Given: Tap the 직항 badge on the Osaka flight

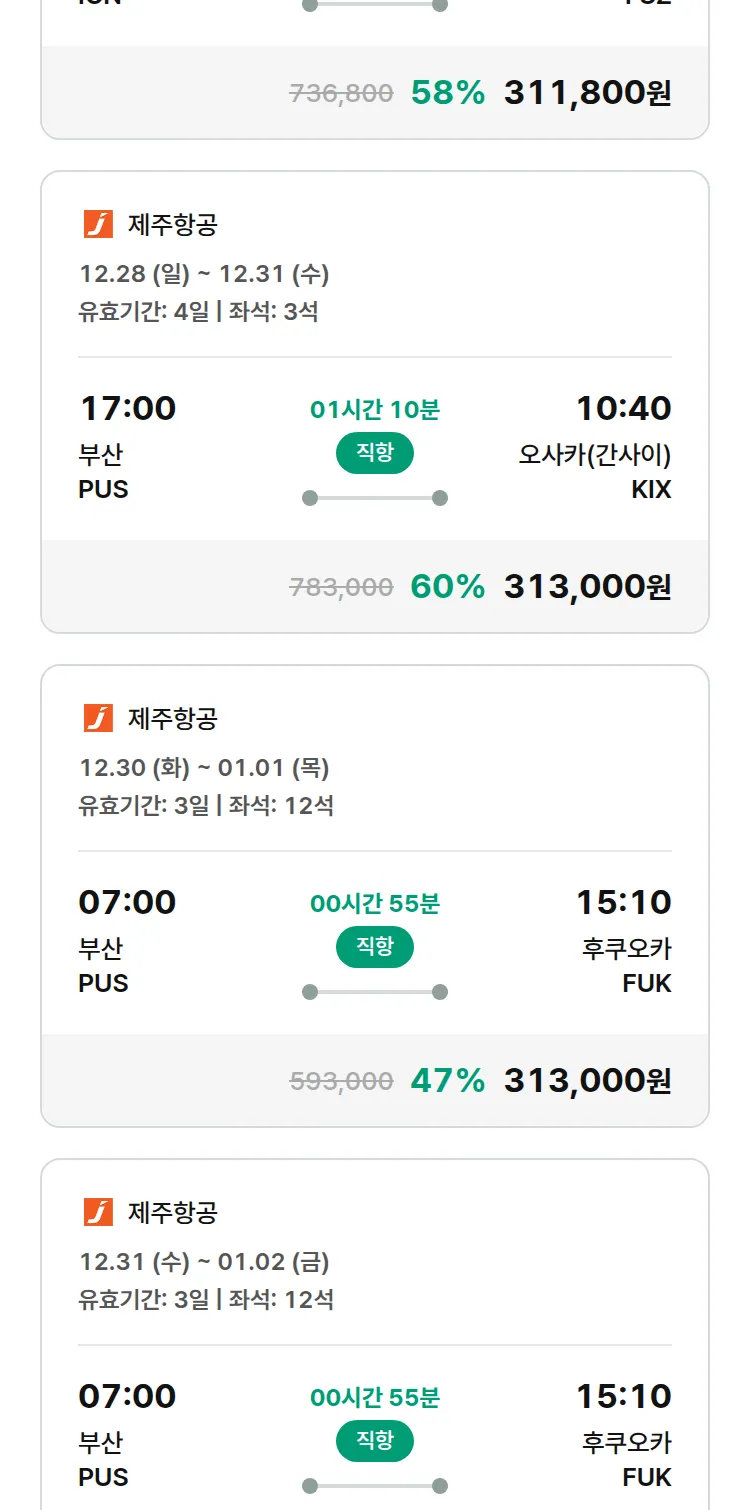Looking at the screenshot, I should pyautogui.click(x=375, y=453).
